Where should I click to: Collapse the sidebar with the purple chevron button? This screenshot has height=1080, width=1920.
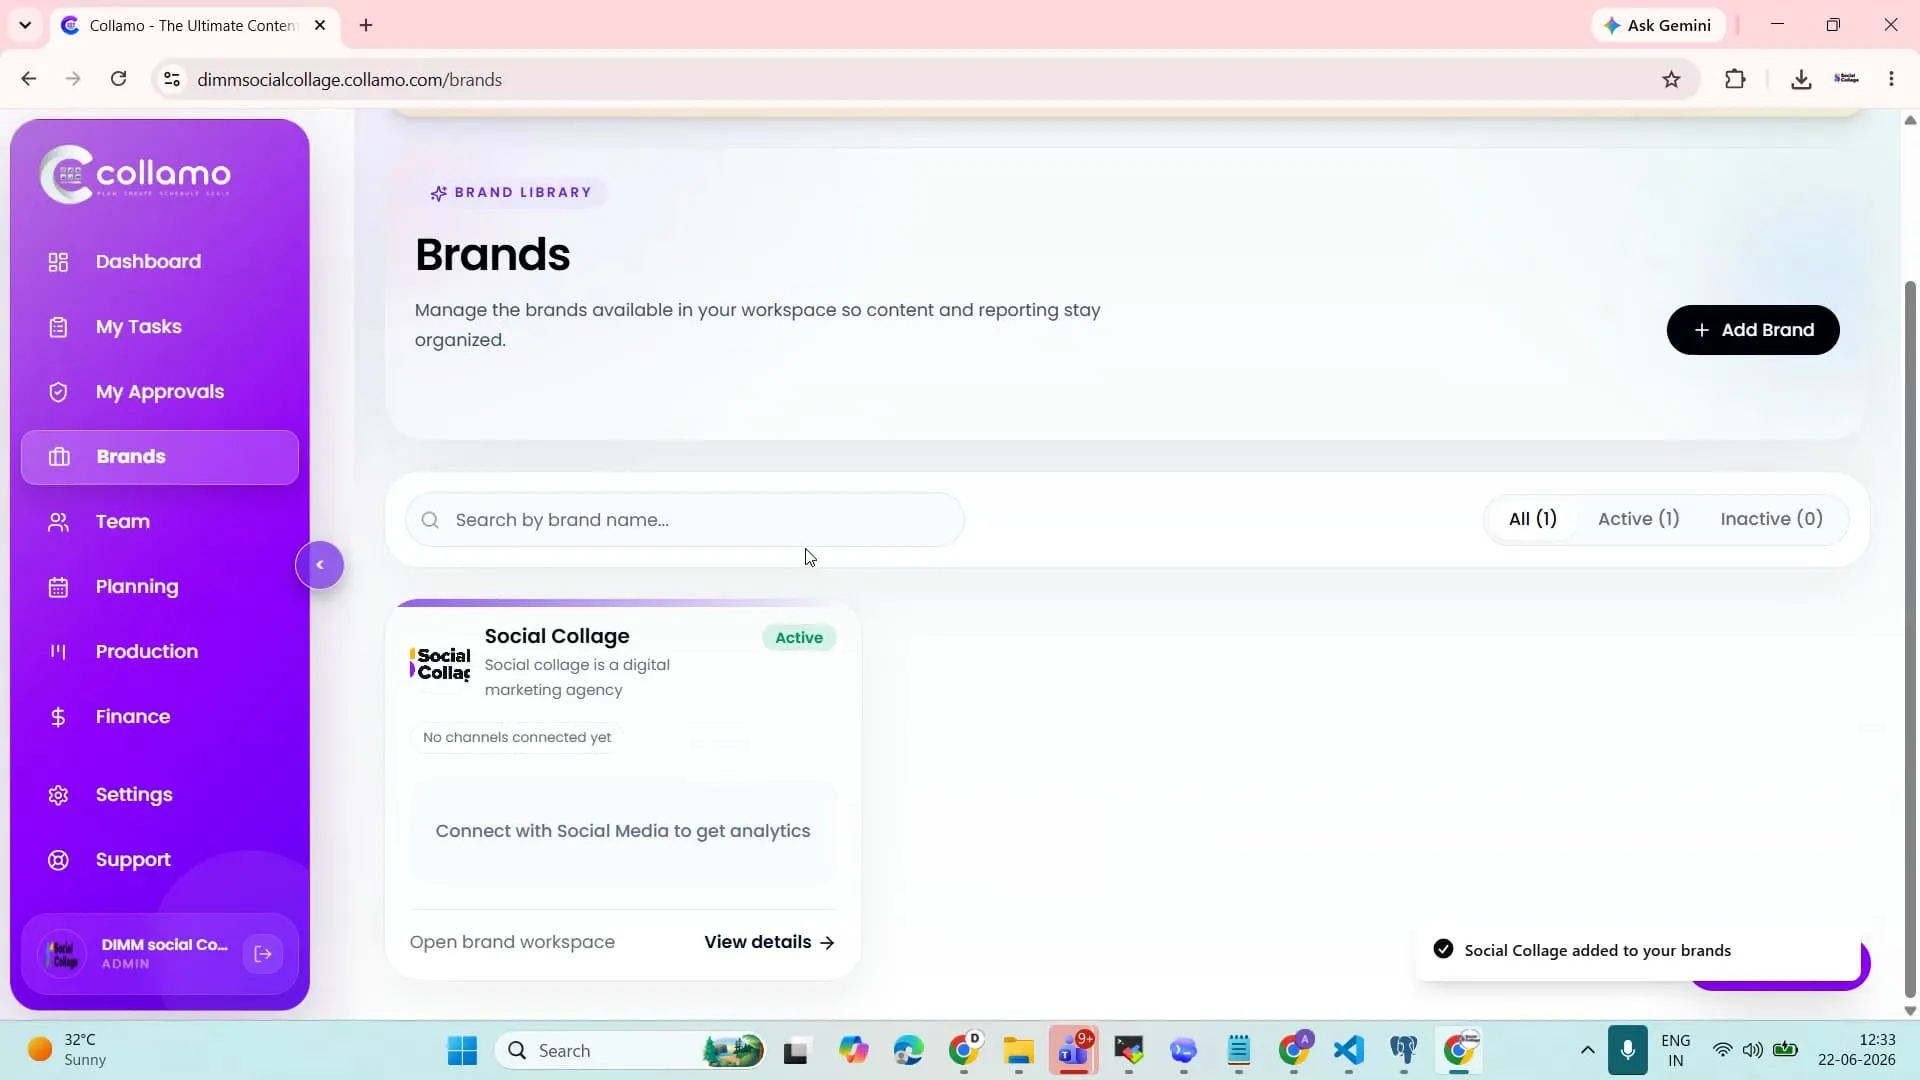320,565
